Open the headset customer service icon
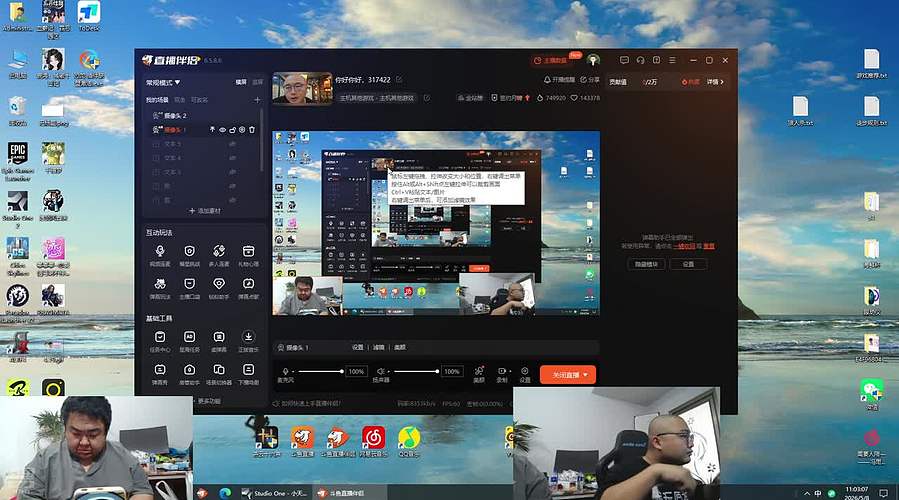This screenshot has width=899, height=500. (x=640, y=60)
